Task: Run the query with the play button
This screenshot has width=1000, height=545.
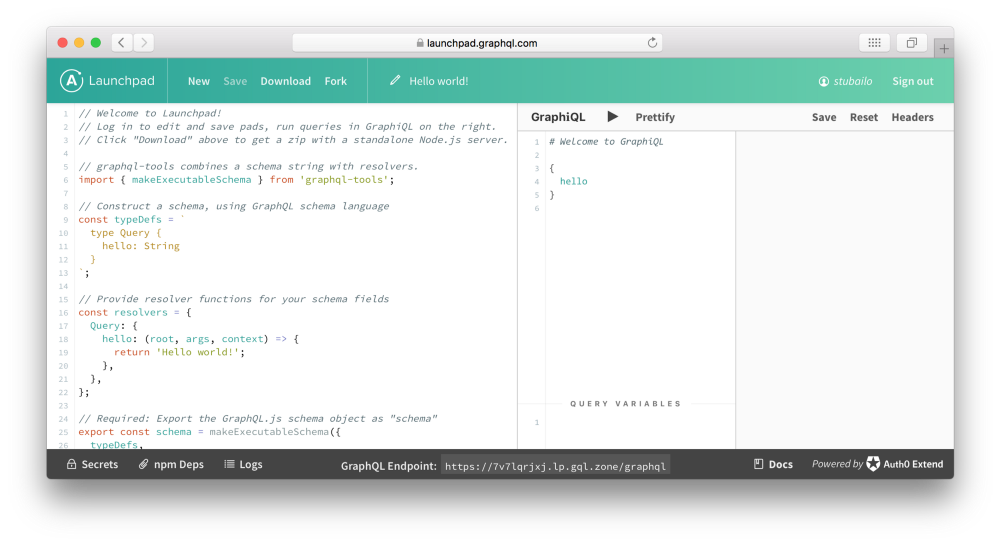Action: point(612,117)
